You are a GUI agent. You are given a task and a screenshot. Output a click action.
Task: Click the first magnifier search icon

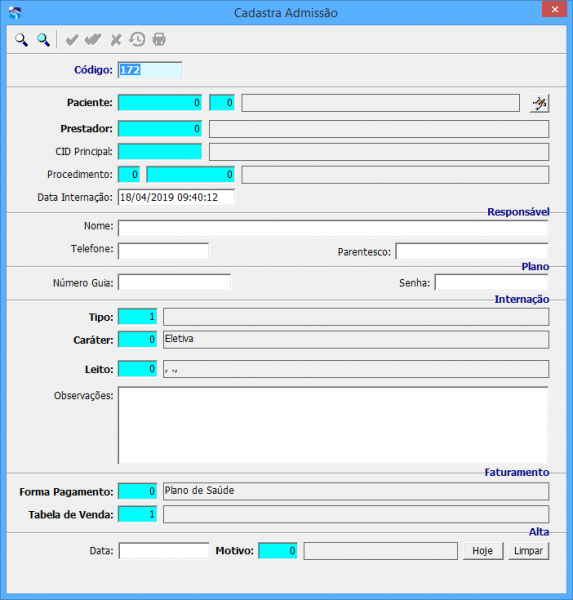point(21,39)
